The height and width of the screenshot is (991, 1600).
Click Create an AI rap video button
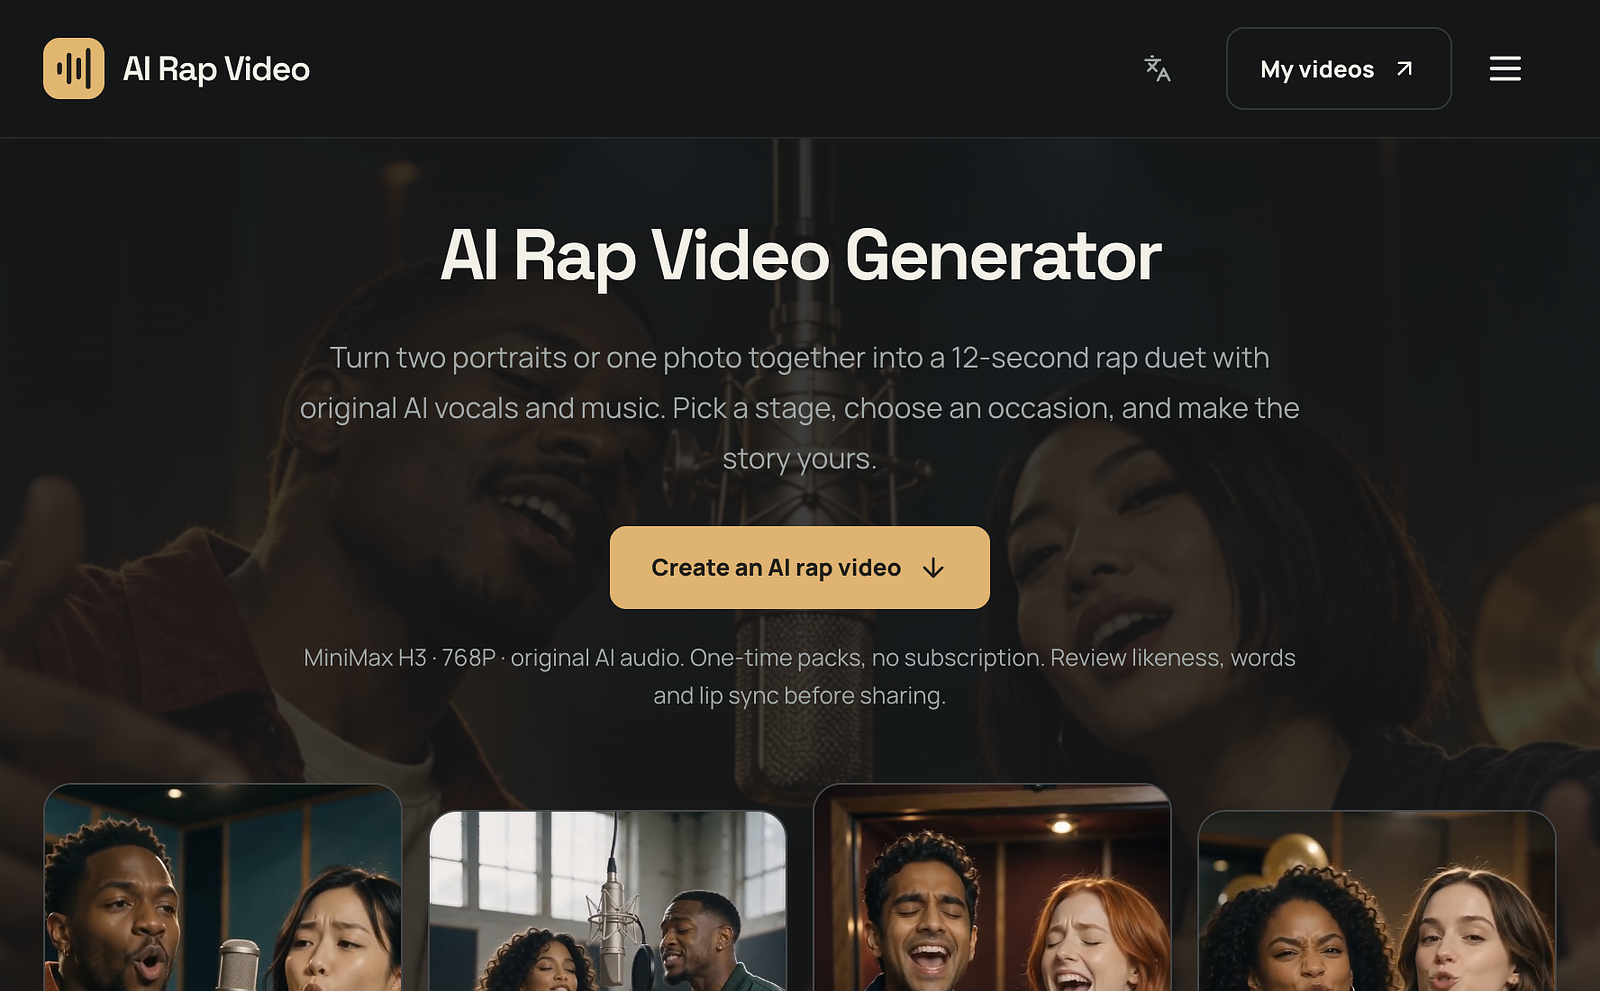point(800,567)
